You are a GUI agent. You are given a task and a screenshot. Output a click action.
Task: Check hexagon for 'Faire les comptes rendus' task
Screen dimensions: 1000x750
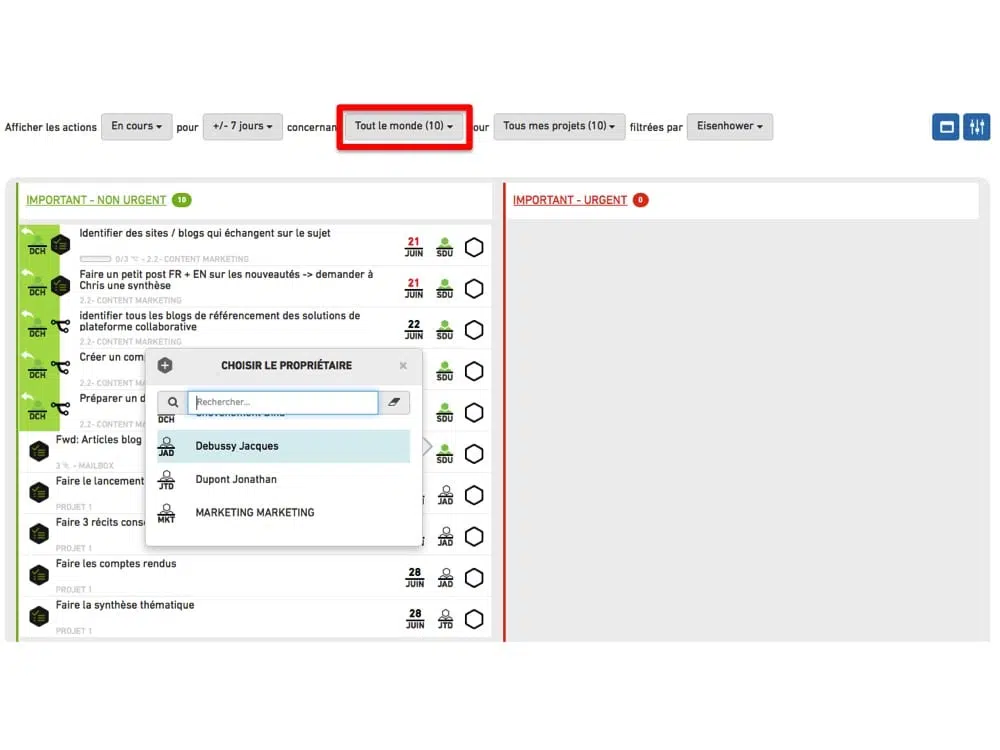tap(474, 578)
